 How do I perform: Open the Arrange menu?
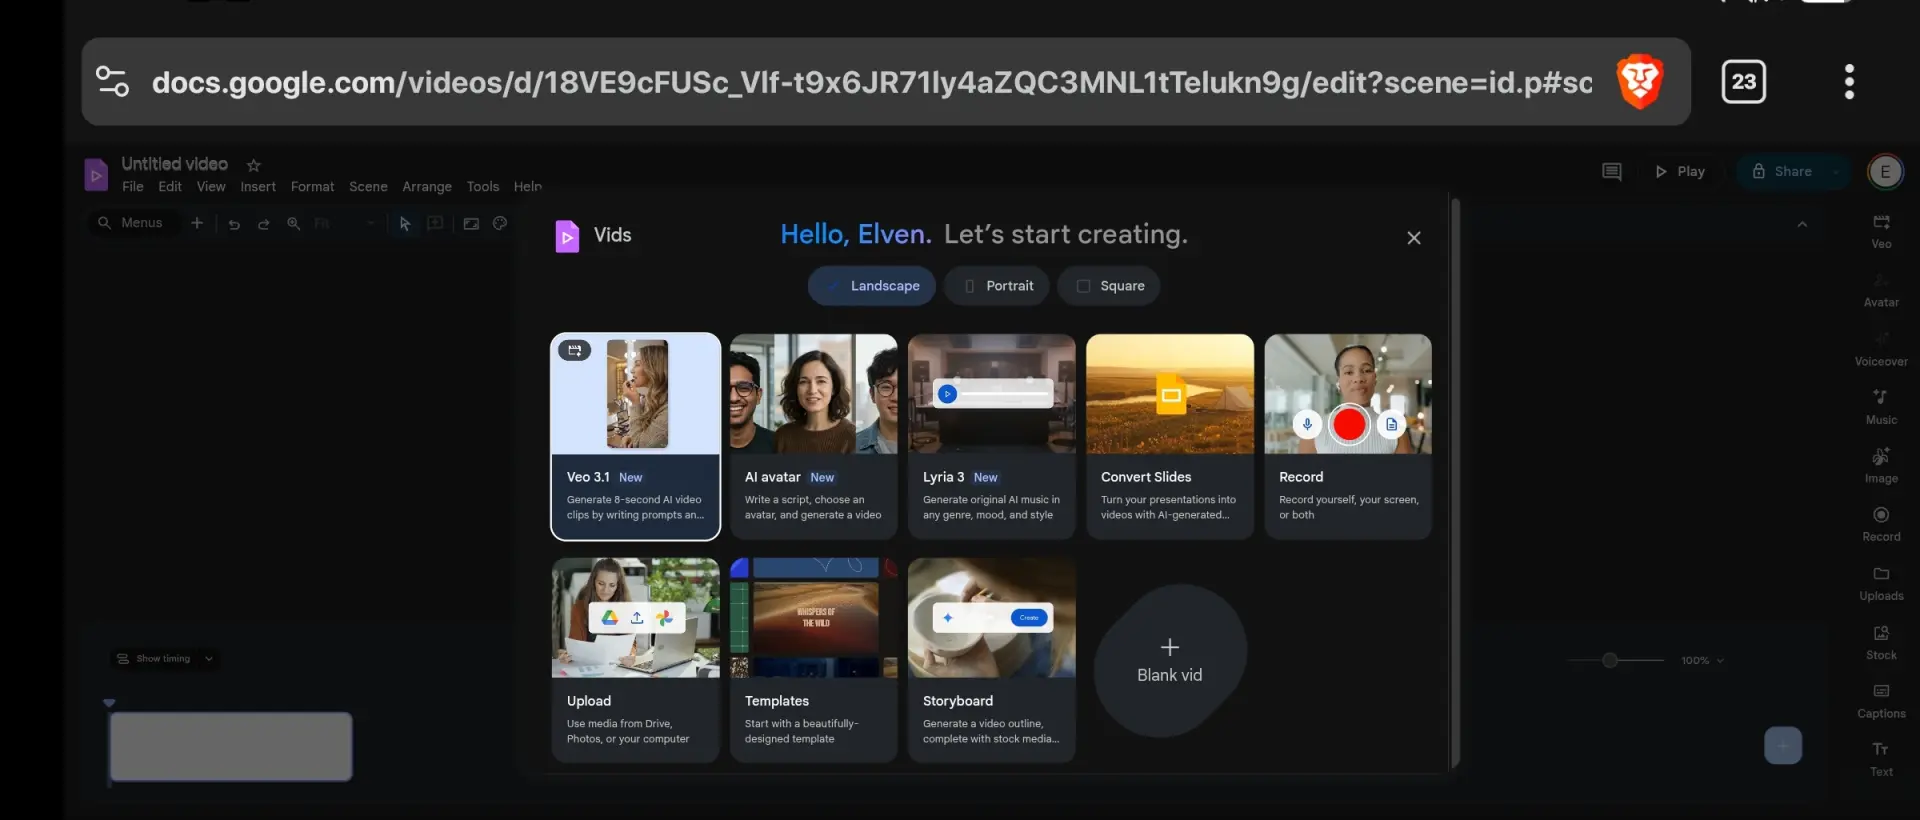427,187
